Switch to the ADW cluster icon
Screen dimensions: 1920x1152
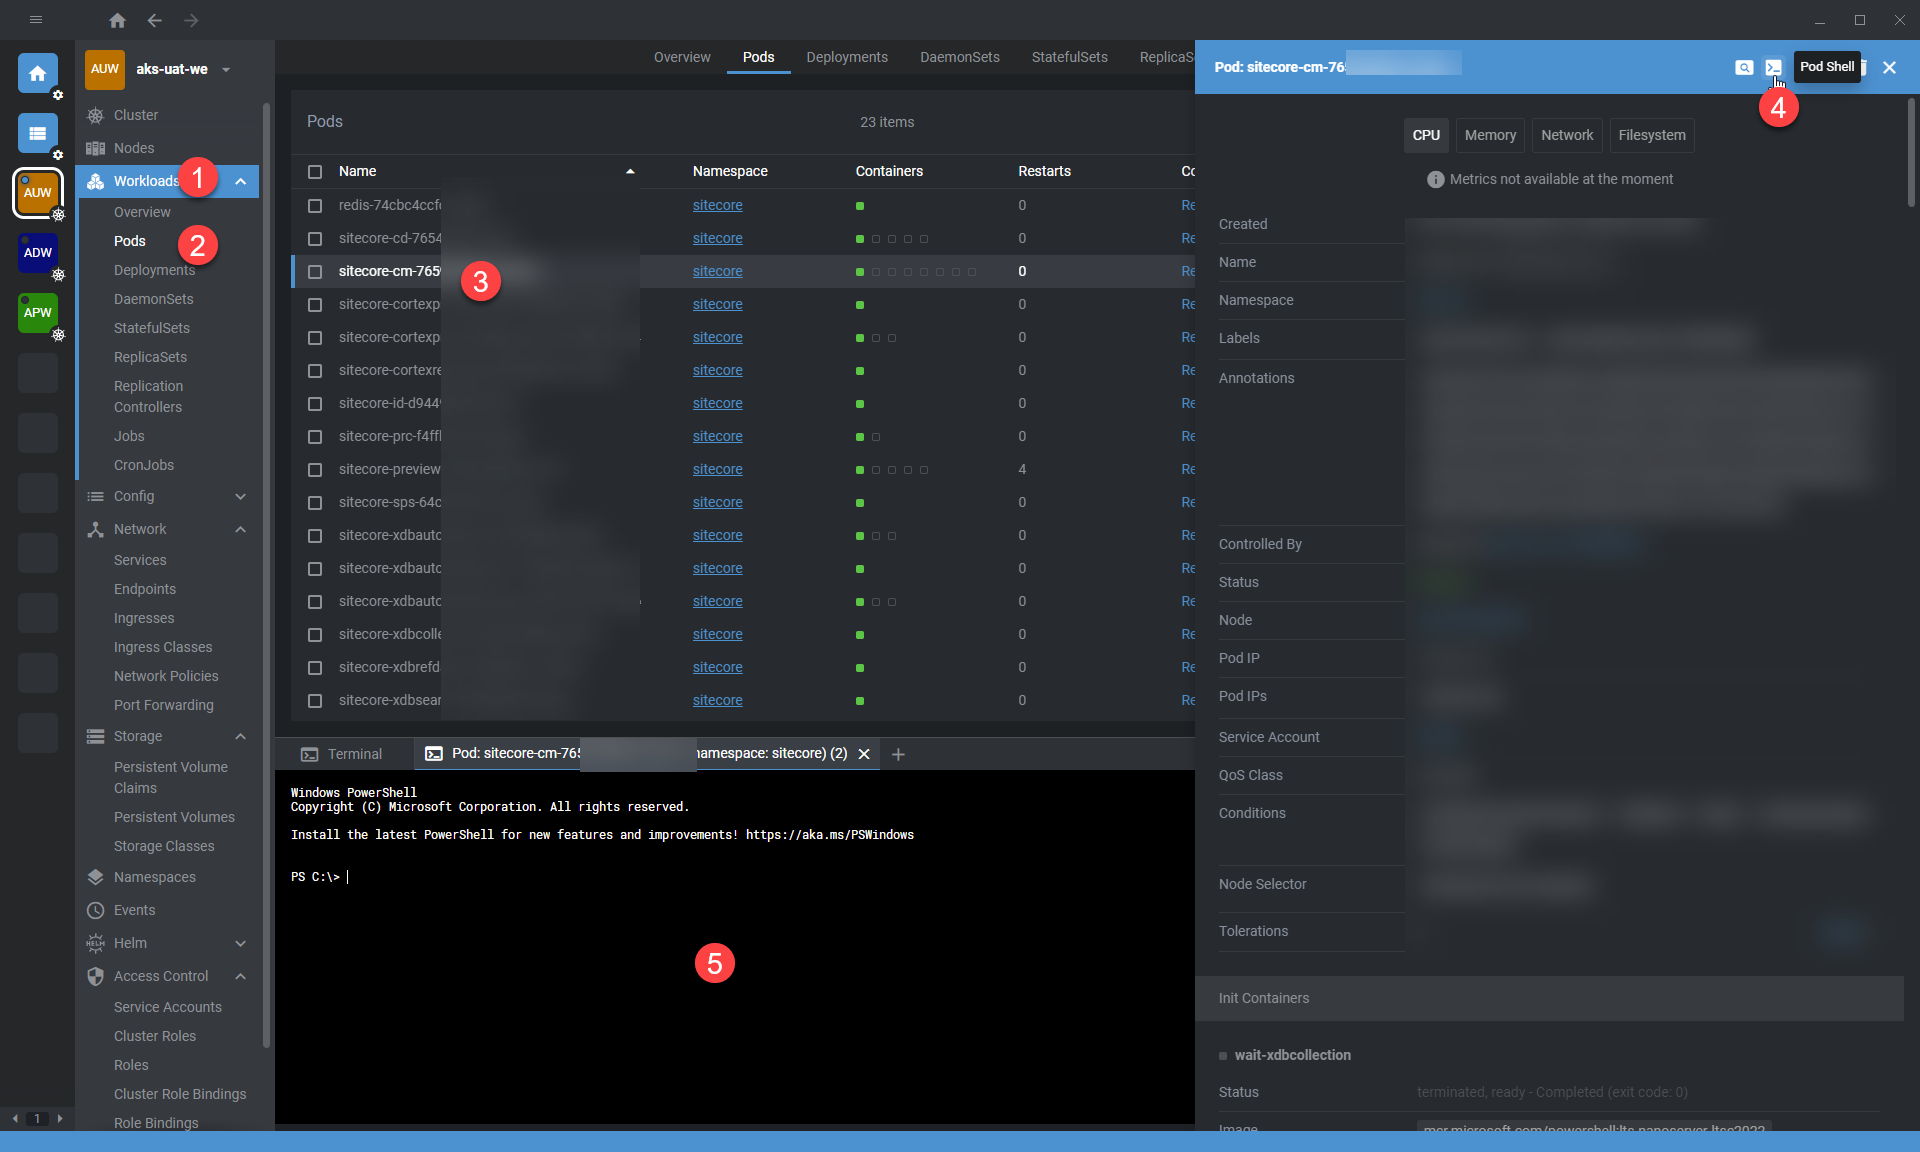[x=37, y=253]
